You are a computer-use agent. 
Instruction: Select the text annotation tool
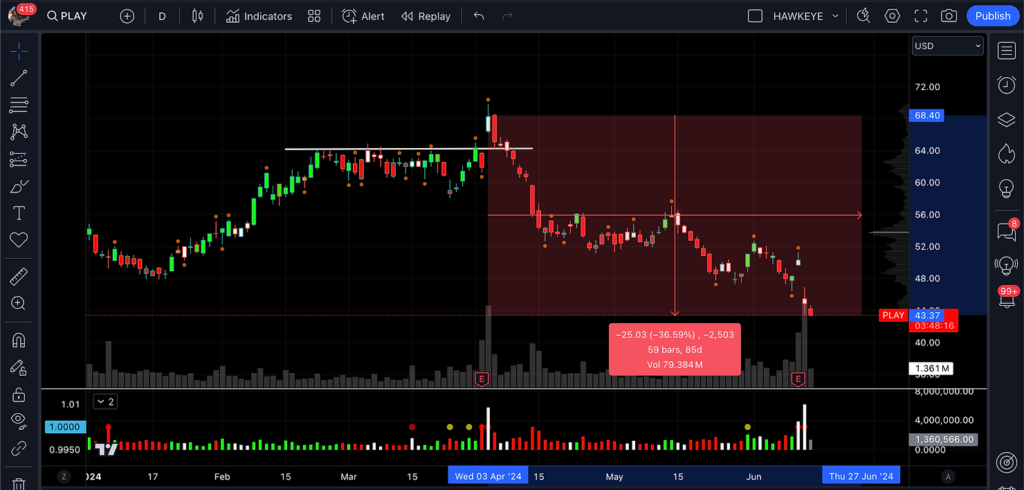pos(18,213)
